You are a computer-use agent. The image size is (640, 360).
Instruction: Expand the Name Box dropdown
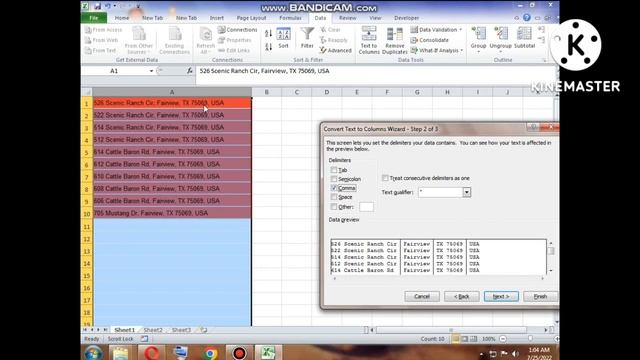(151, 71)
